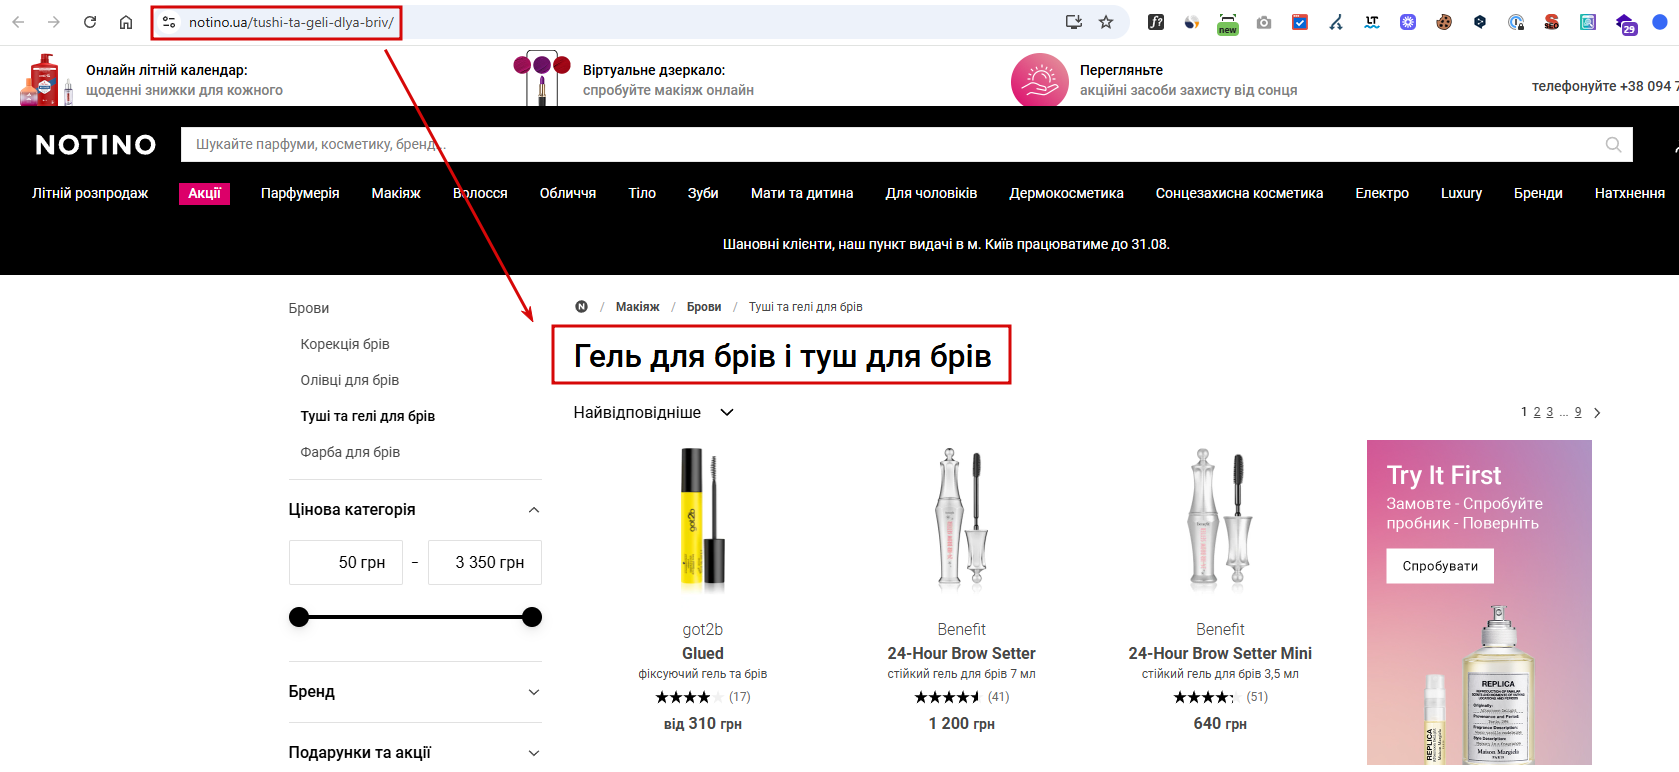Viewport: 1679px width, 772px height.
Task: Open the 'Сонцезахисна косметика' menu
Action: coord(1239,193)
